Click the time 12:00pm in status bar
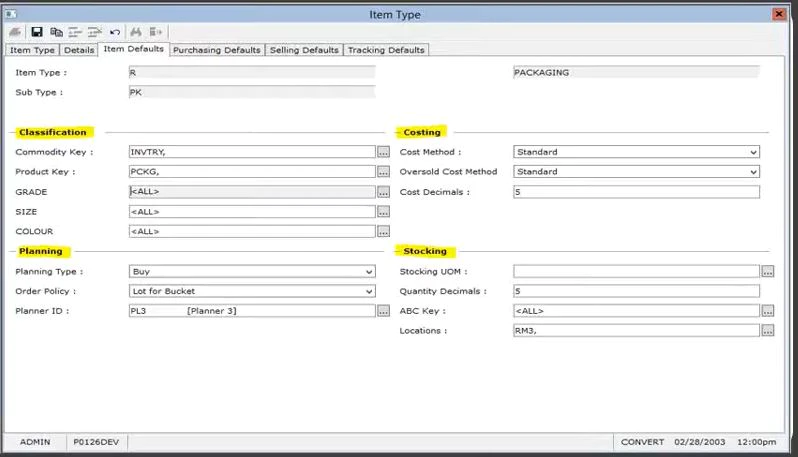The width and height of the screenshot is (798, 457). (757, 442)
